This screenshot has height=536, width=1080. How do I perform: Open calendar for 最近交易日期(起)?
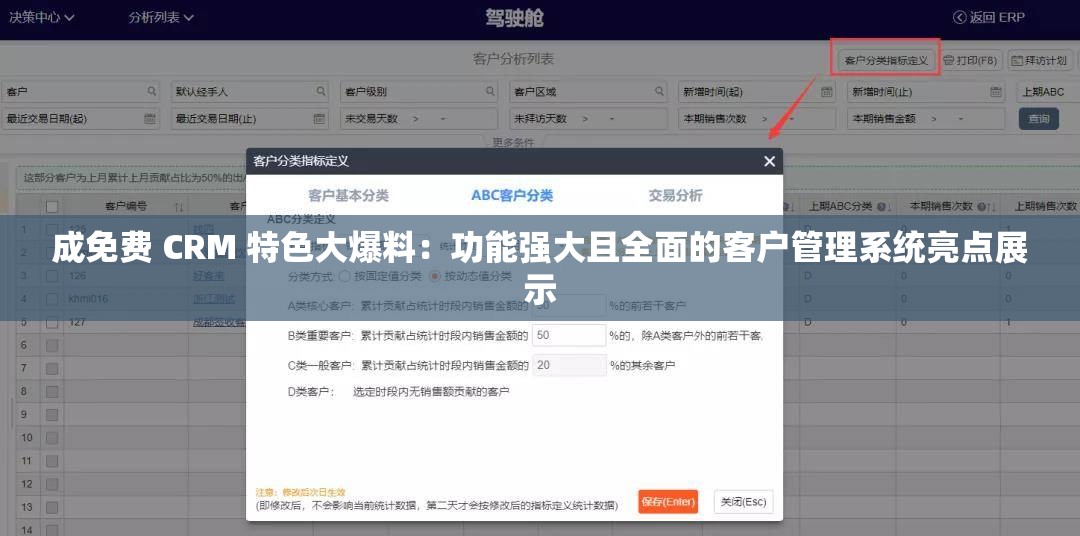[149, 118]
